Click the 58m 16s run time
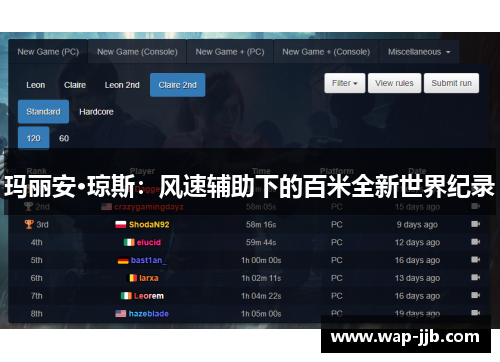Image resolution: width=500 pixels, height=362 pixels. tap(261, 225)
